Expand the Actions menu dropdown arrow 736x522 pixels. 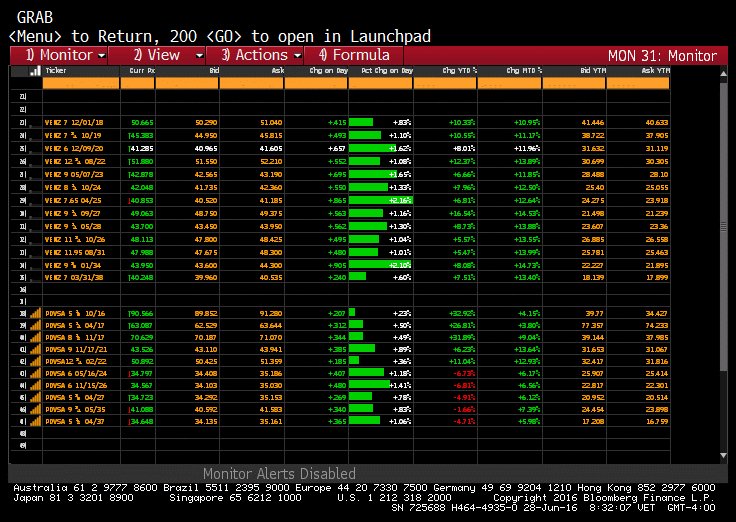(298, 56)
